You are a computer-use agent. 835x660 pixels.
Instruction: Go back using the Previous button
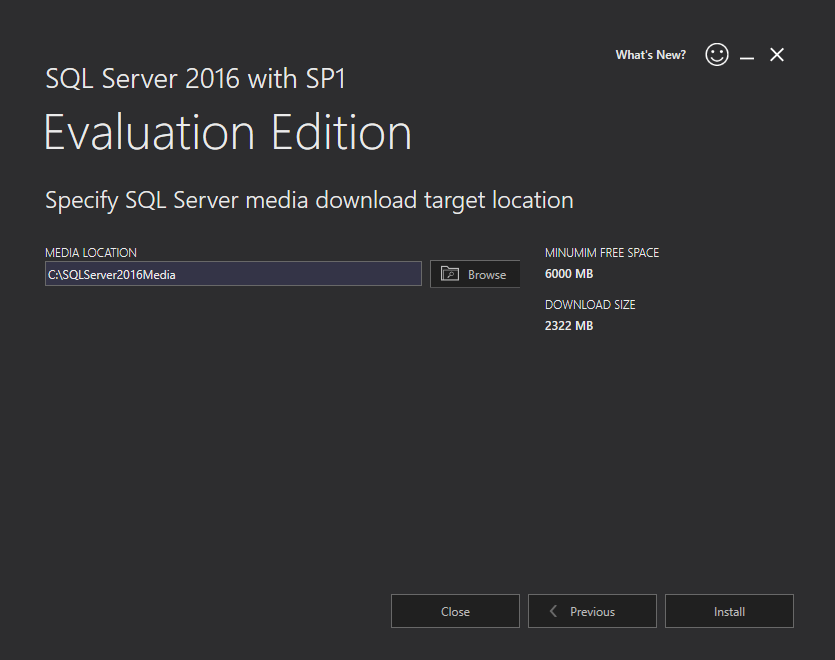coord(592,611)
